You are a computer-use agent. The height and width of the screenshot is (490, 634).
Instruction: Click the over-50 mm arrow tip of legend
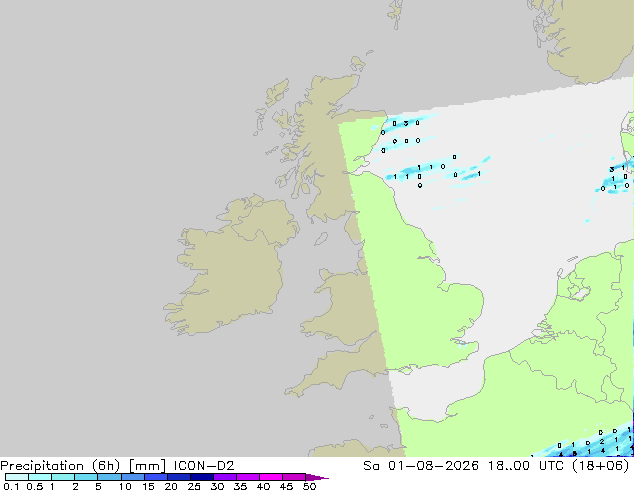[317, 477]
